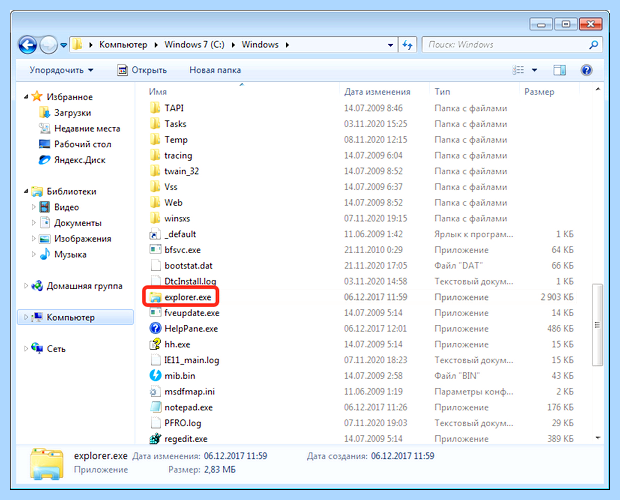This screenshot has width=620, height=500.
Task: Select Компьютер in the navigation pane
Action: pos(76,317)
